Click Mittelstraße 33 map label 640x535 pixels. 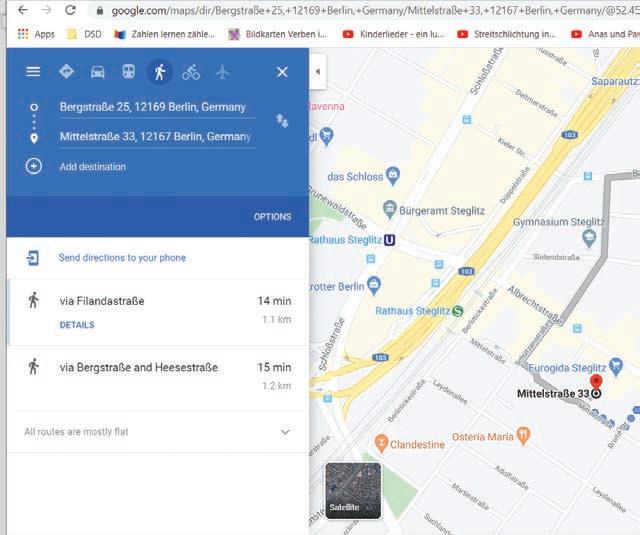[553, 394]
